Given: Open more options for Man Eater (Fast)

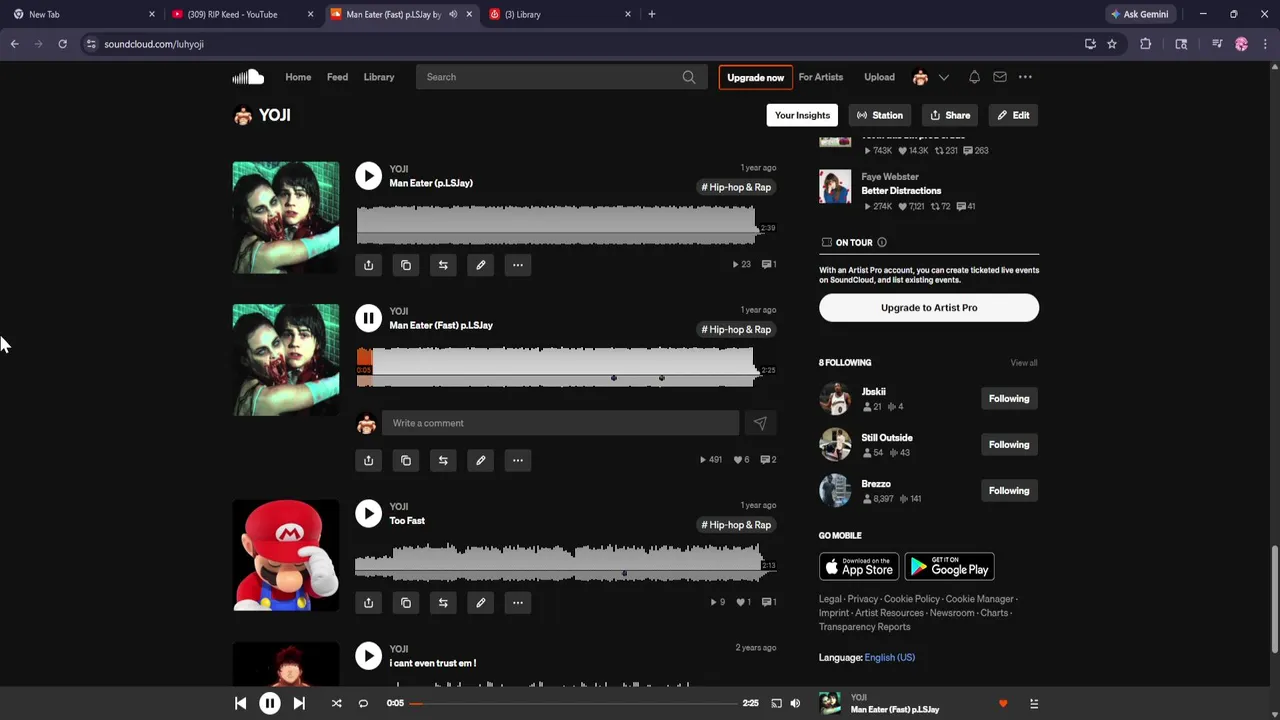Looking at the screenshot, I should [x=518, y=460].
